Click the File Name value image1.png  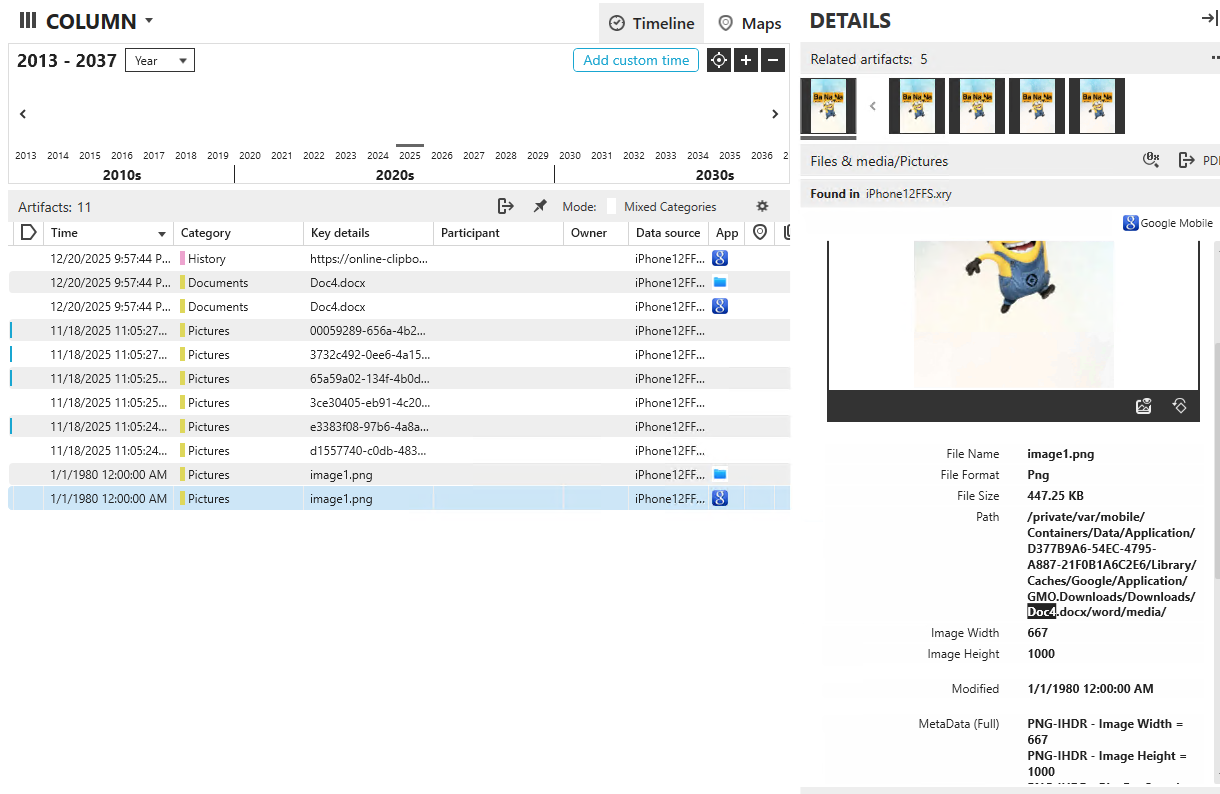tap(1060, 453)
